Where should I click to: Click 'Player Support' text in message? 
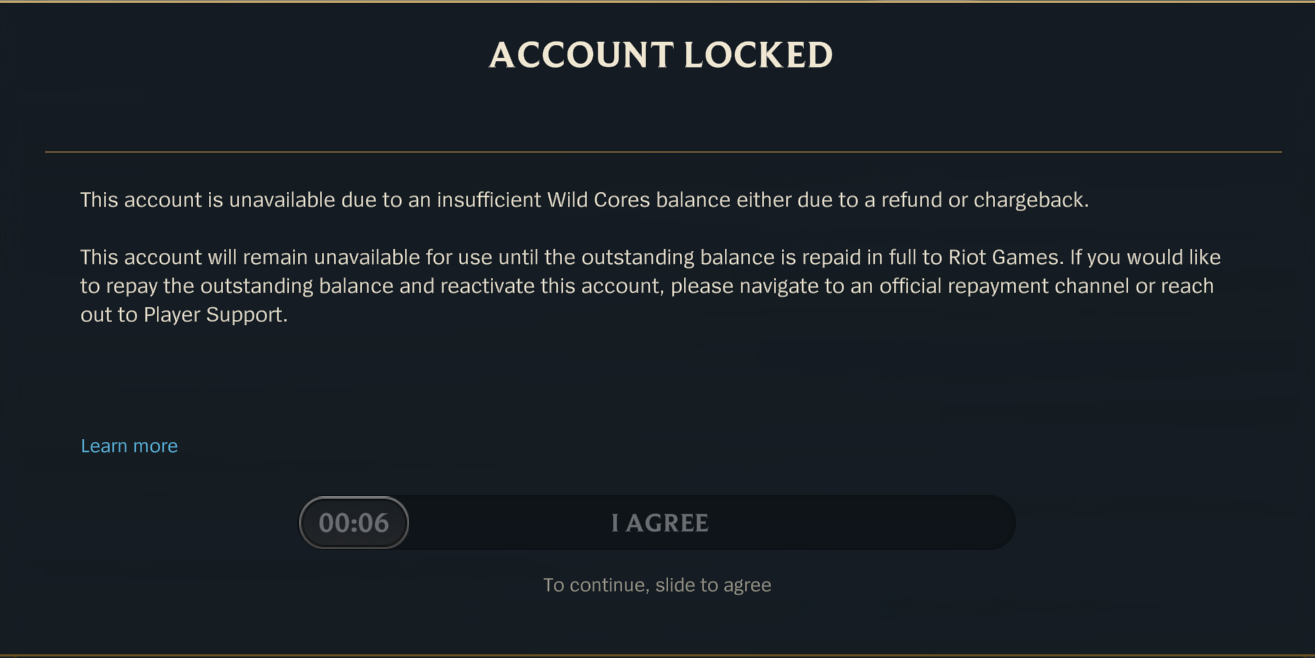point(215,315)
